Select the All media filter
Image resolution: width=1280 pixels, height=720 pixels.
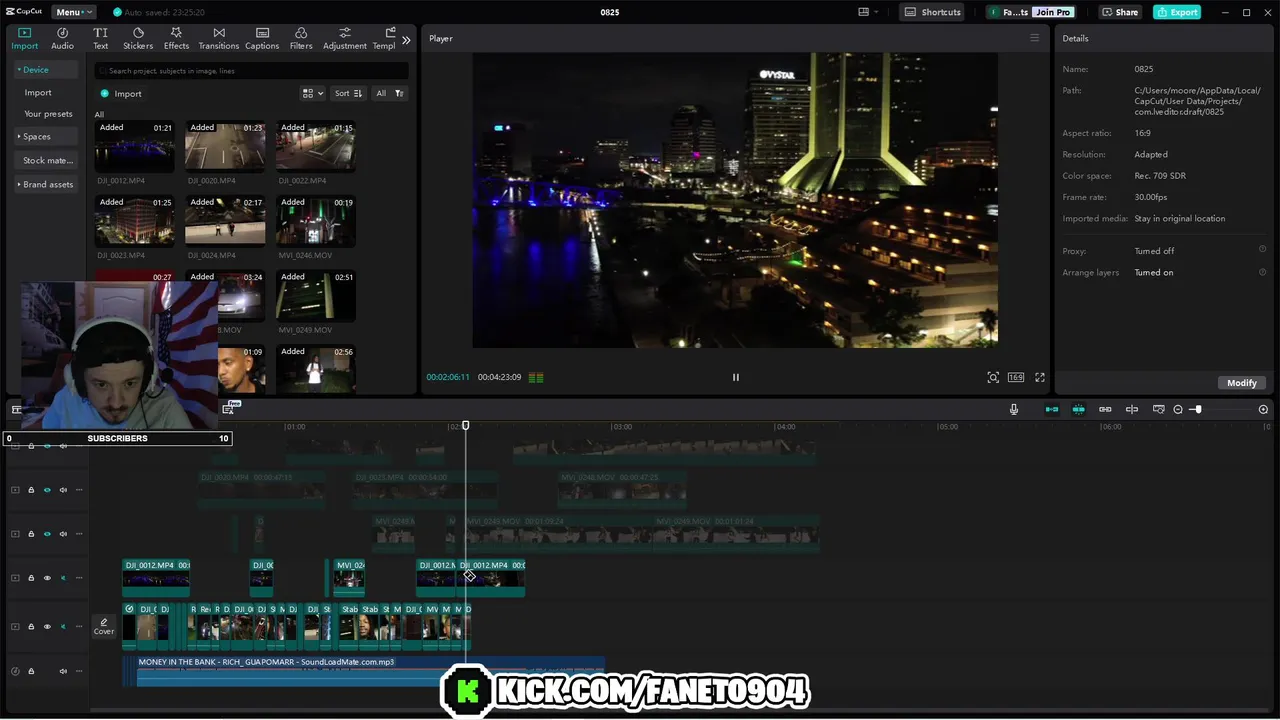pyautogui.click(x=380, y=93)
